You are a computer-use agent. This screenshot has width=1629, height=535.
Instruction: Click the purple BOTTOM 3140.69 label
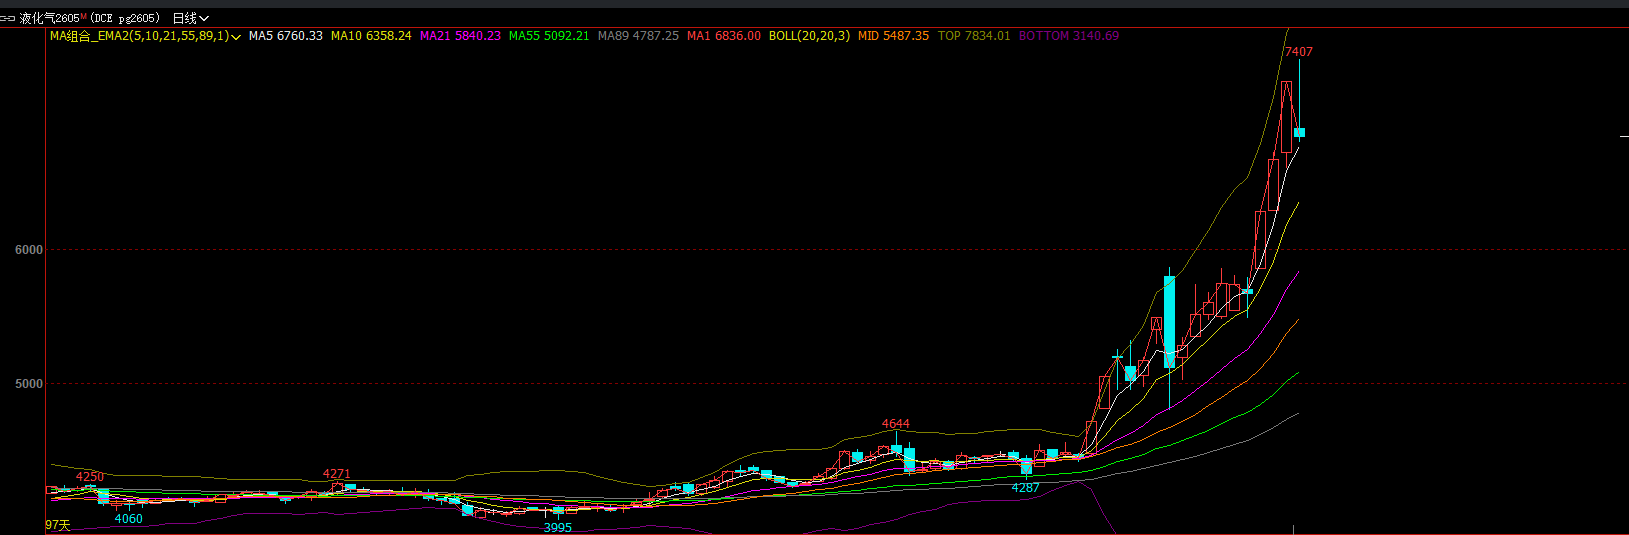(1068, 36)
